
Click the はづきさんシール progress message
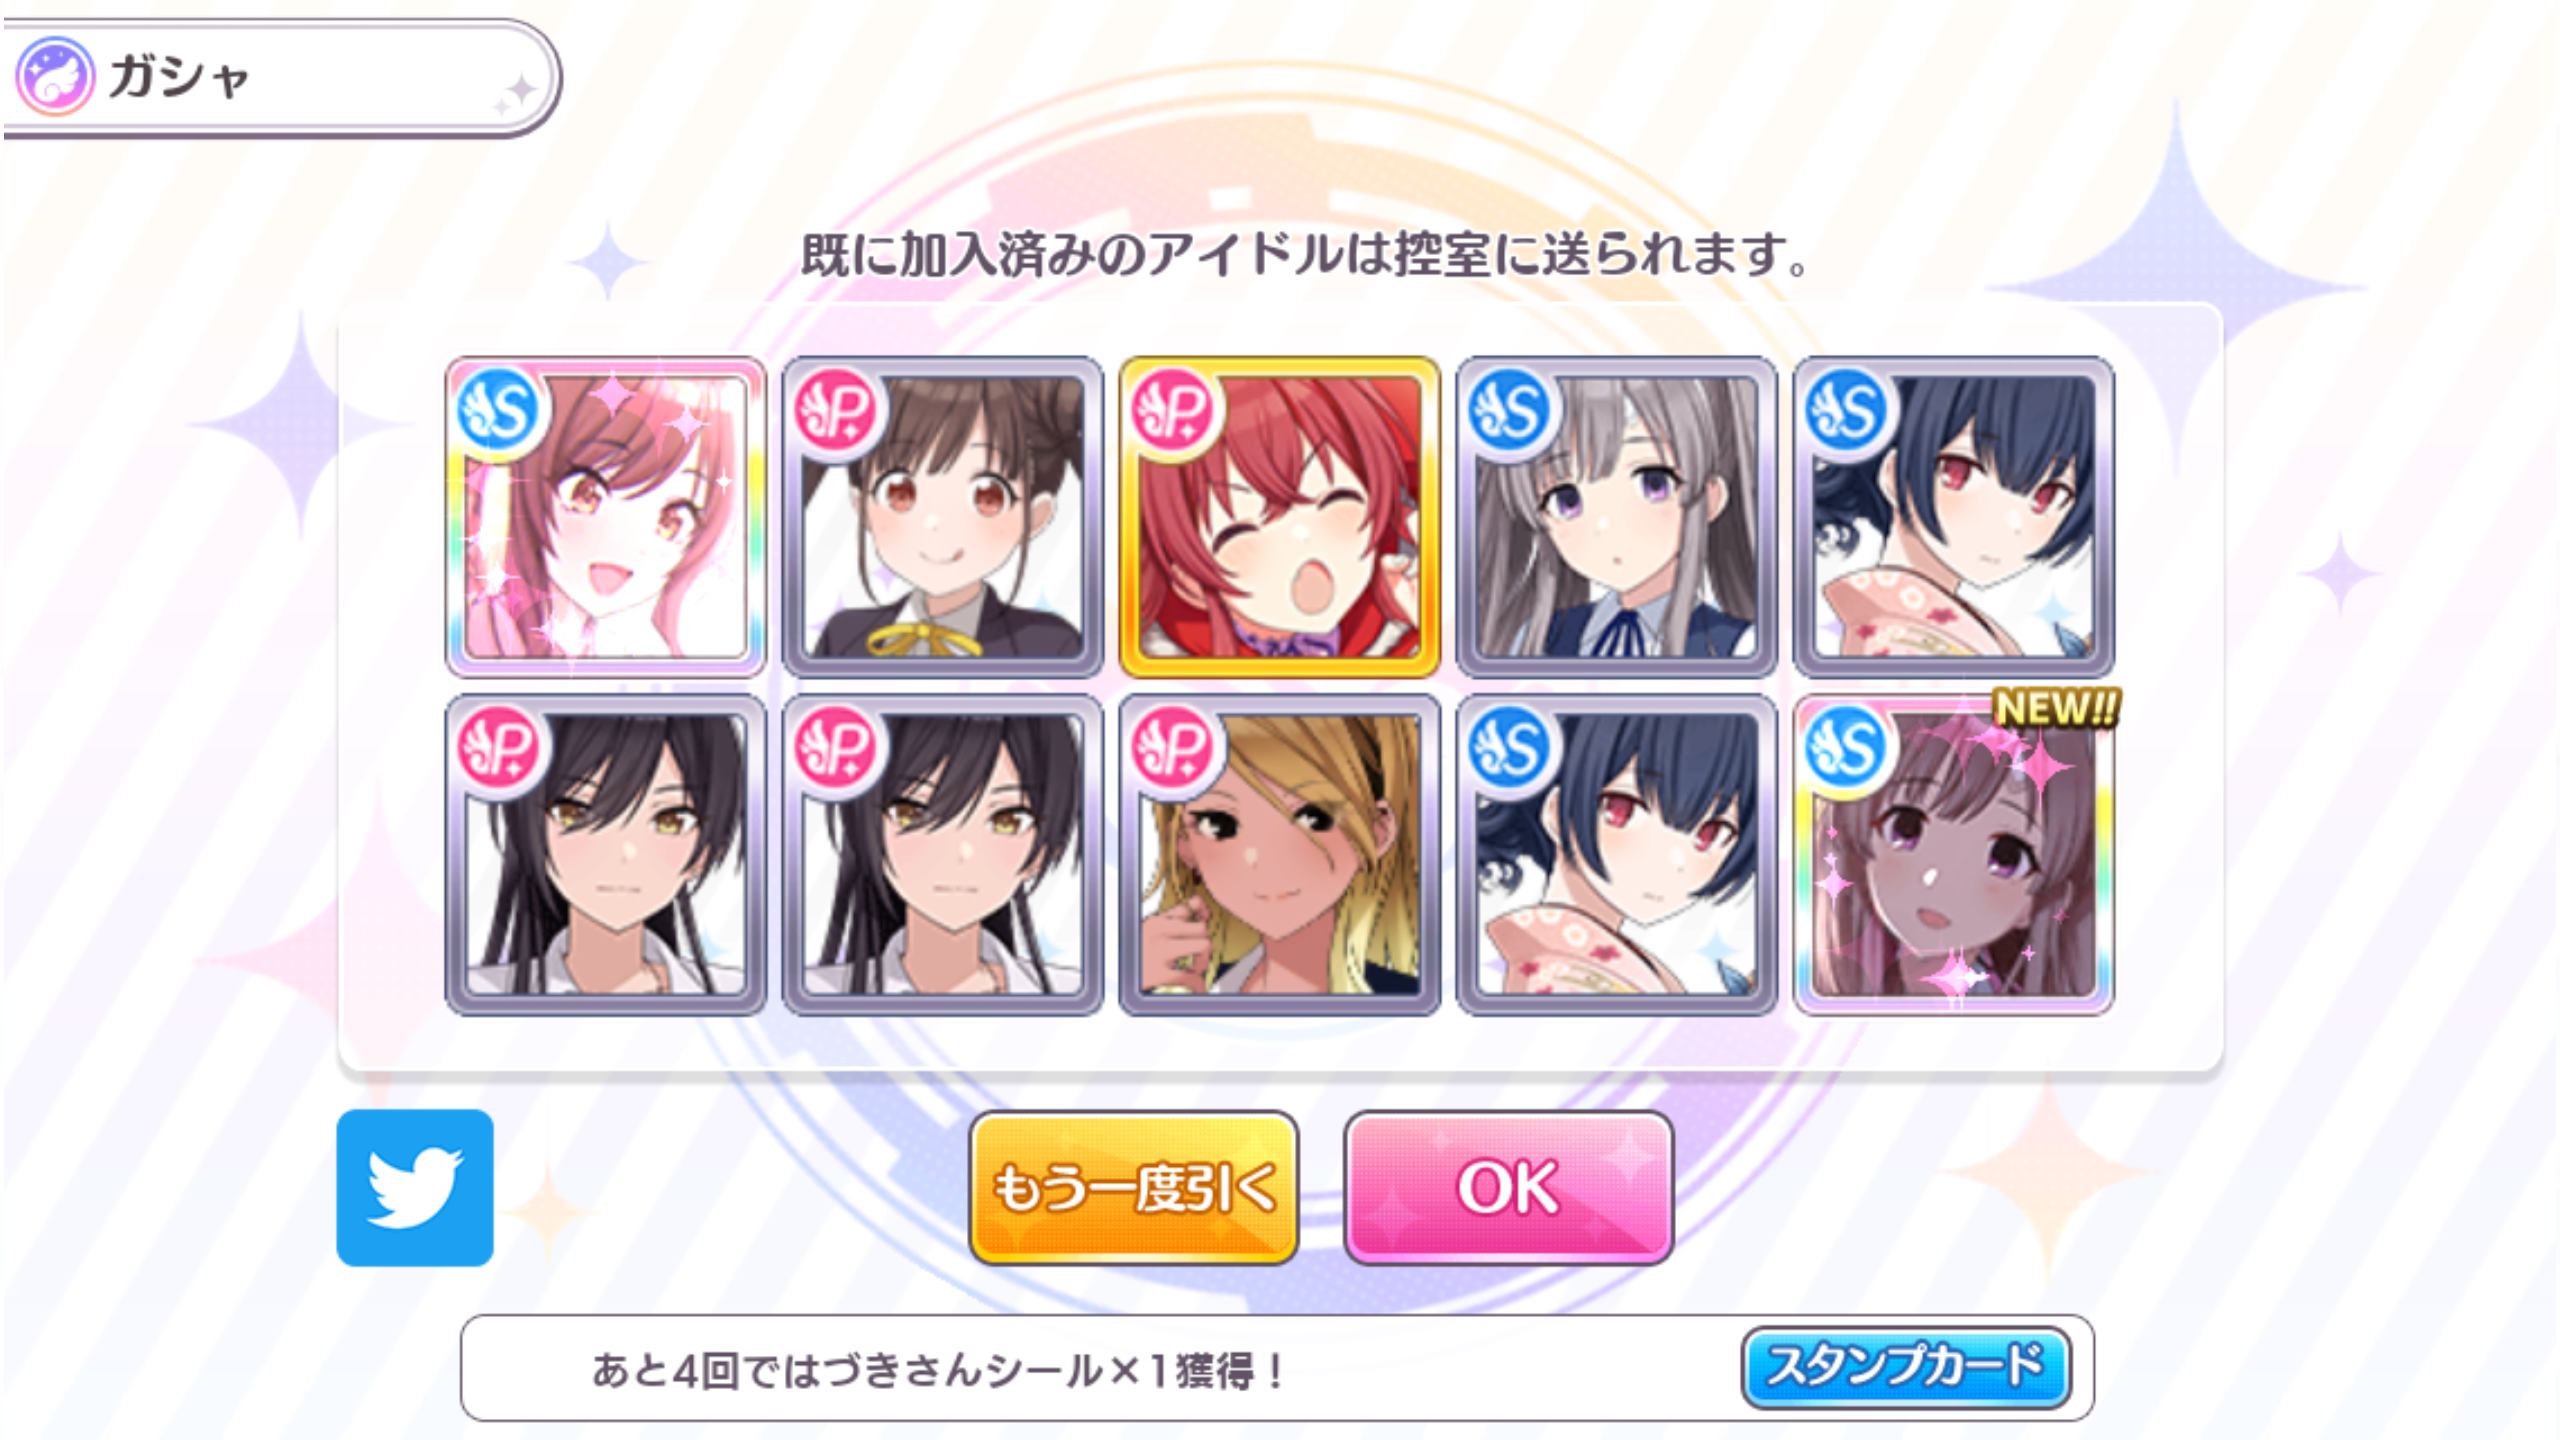point(939,1369)
